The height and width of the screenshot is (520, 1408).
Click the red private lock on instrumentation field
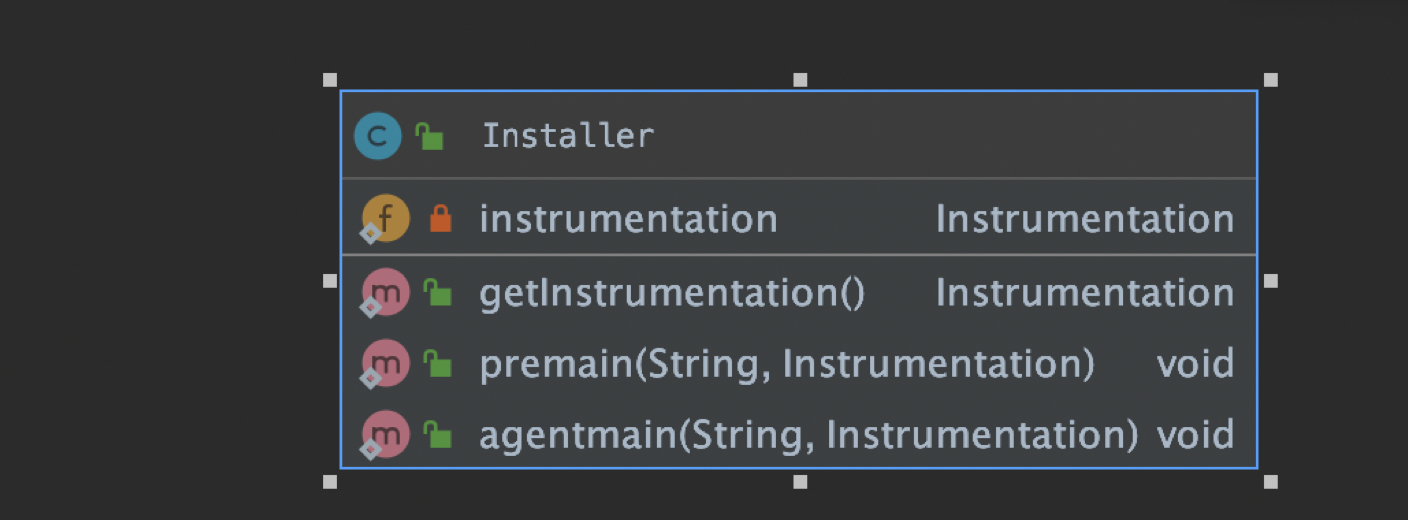tap(439, 218)
